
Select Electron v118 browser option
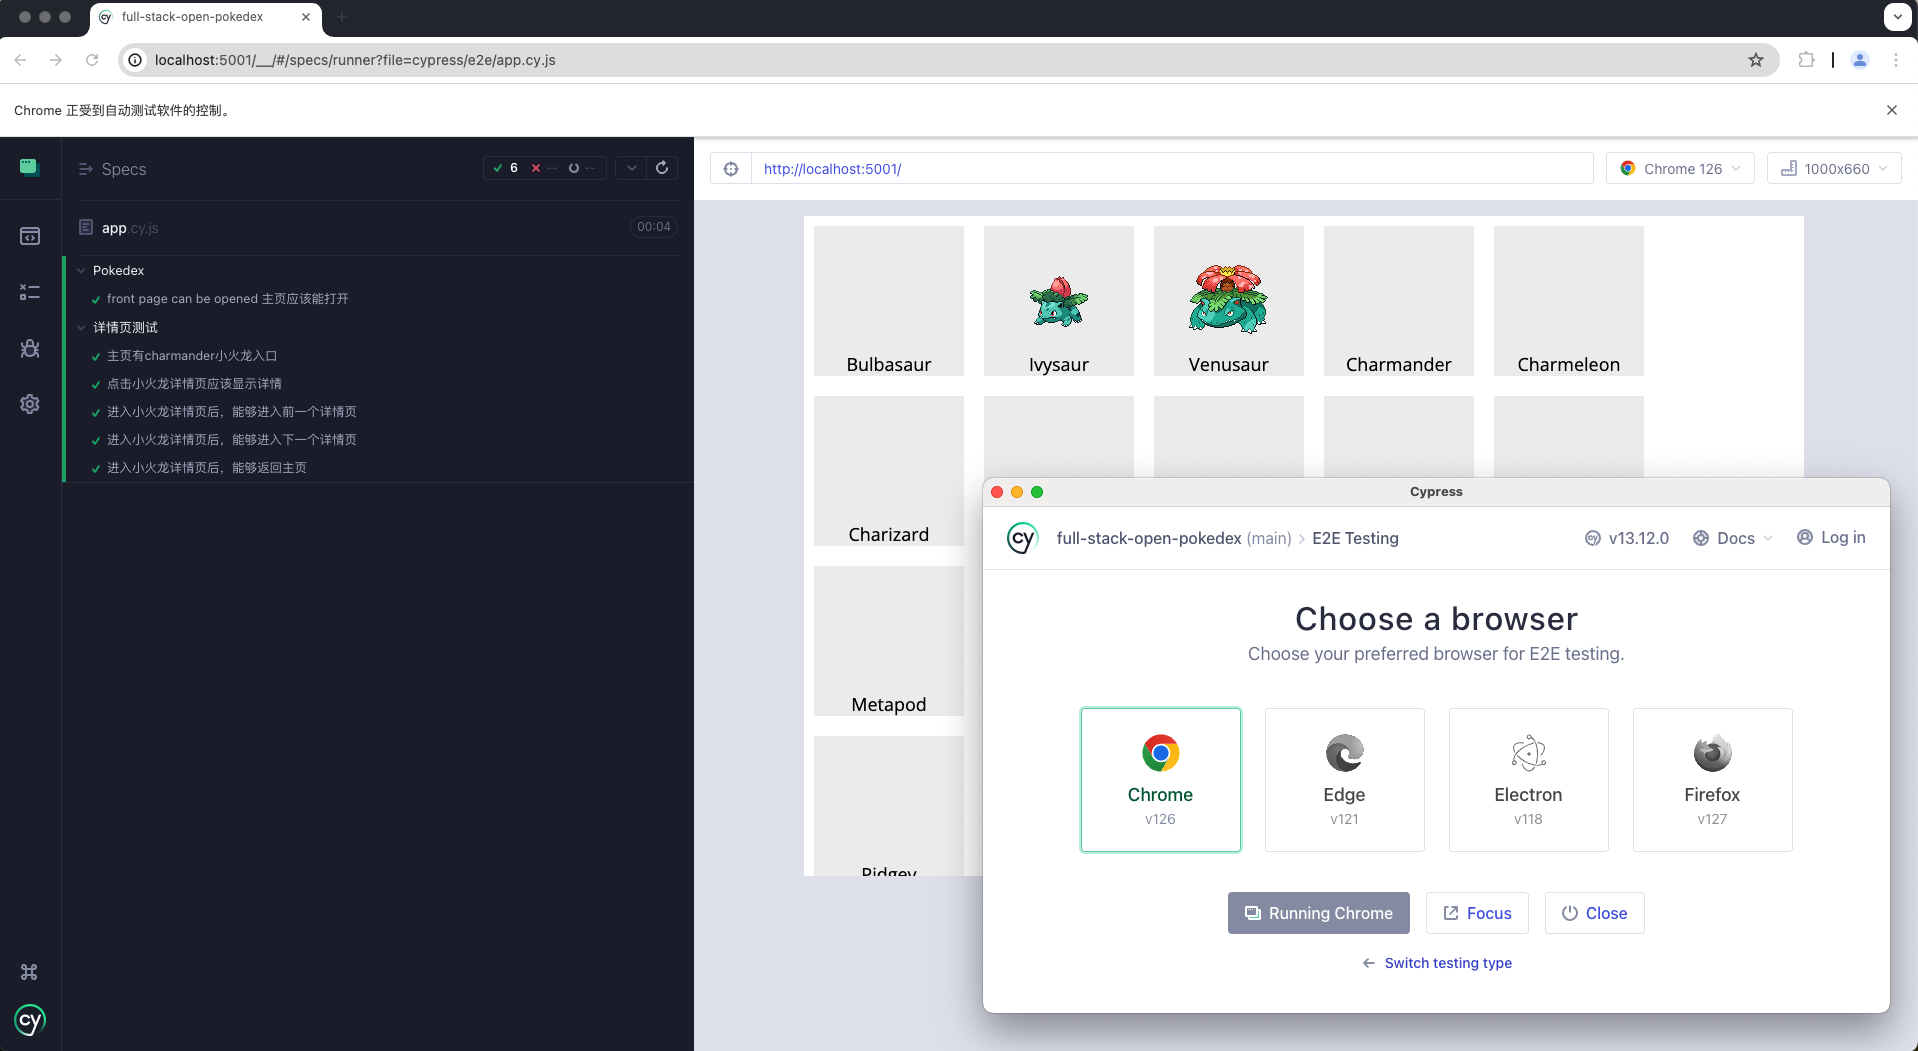coord(1528,780)
